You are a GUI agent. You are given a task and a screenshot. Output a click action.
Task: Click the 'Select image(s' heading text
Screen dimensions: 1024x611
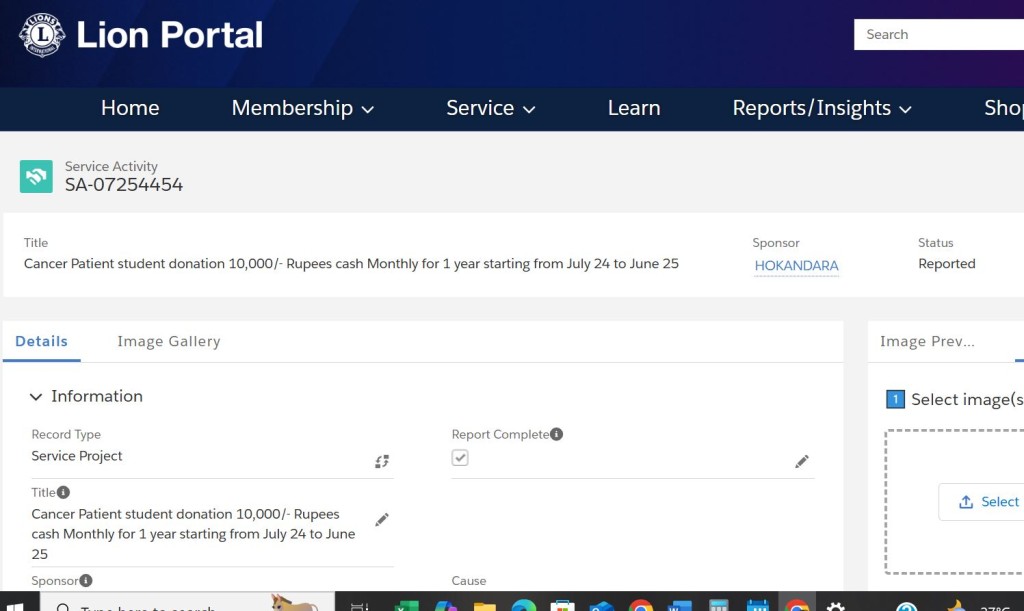coord(967,400)
